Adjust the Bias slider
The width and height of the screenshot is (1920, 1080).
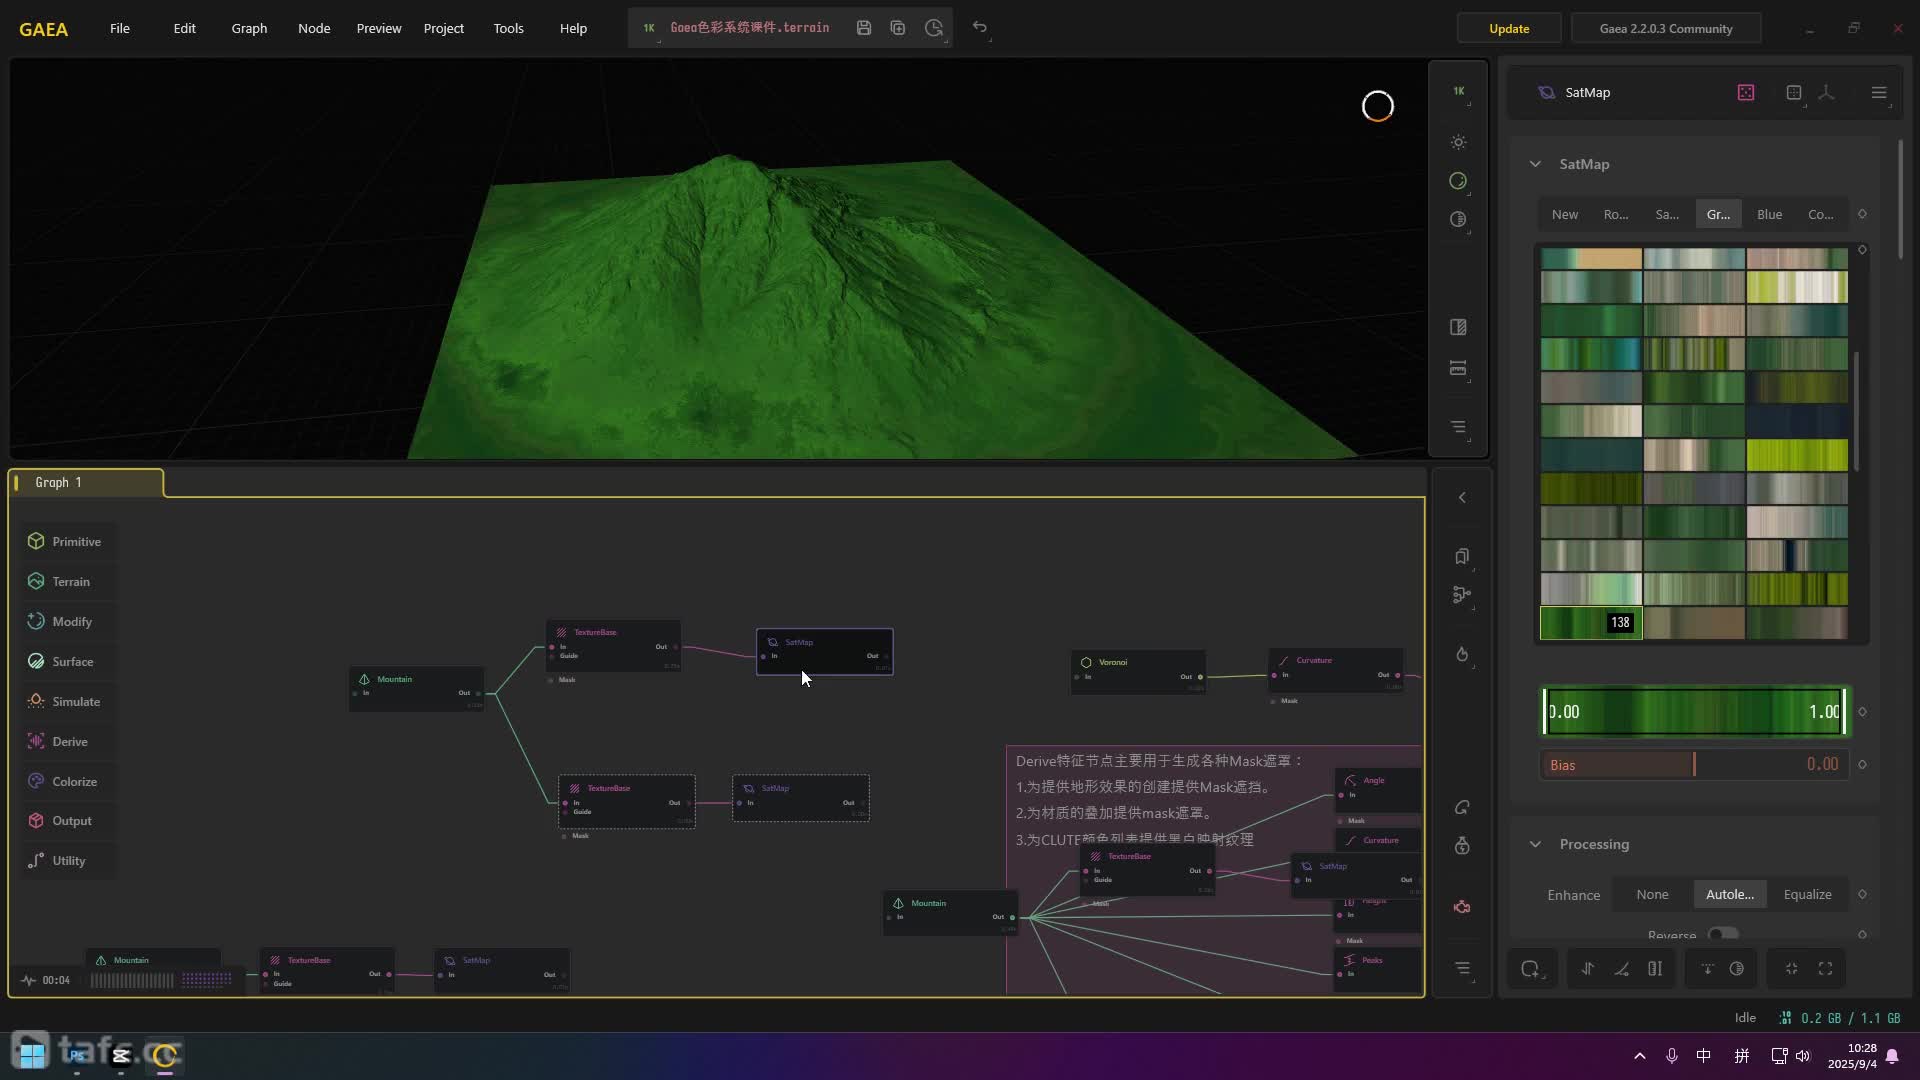[x=1693, y=765]
